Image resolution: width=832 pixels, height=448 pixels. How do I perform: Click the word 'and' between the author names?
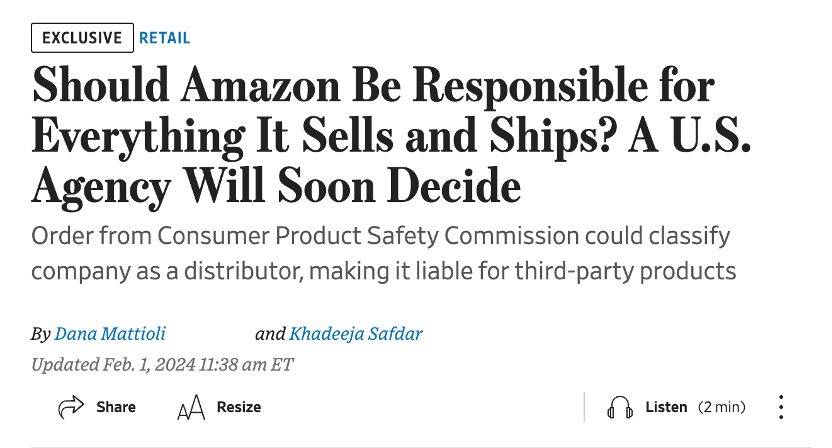click(x=270, y=333)
